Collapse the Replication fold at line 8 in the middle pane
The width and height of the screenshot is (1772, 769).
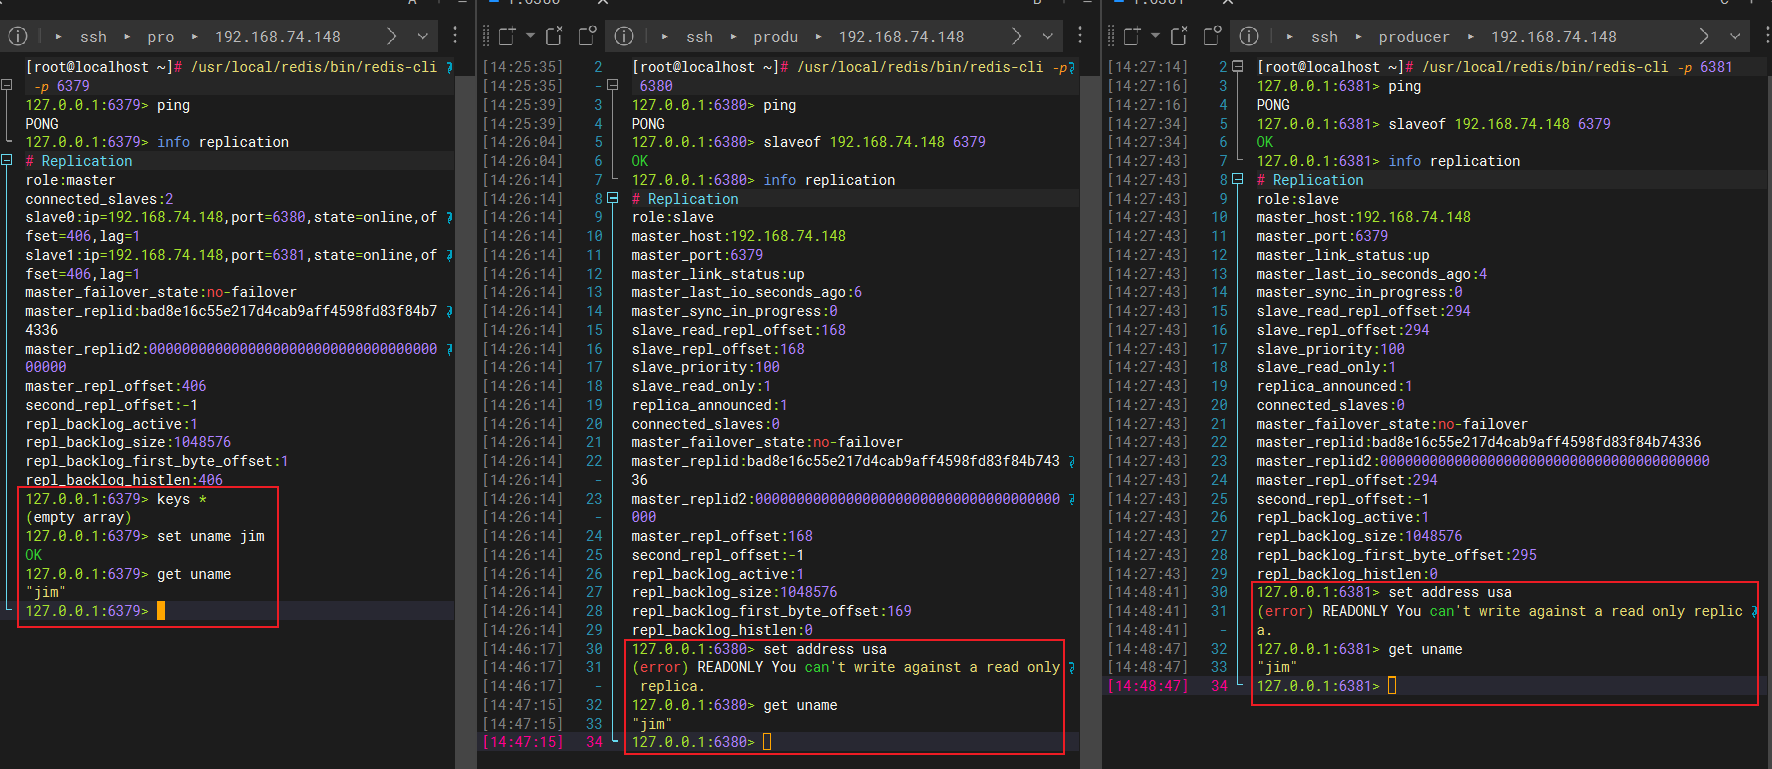(x=613, y=199)
